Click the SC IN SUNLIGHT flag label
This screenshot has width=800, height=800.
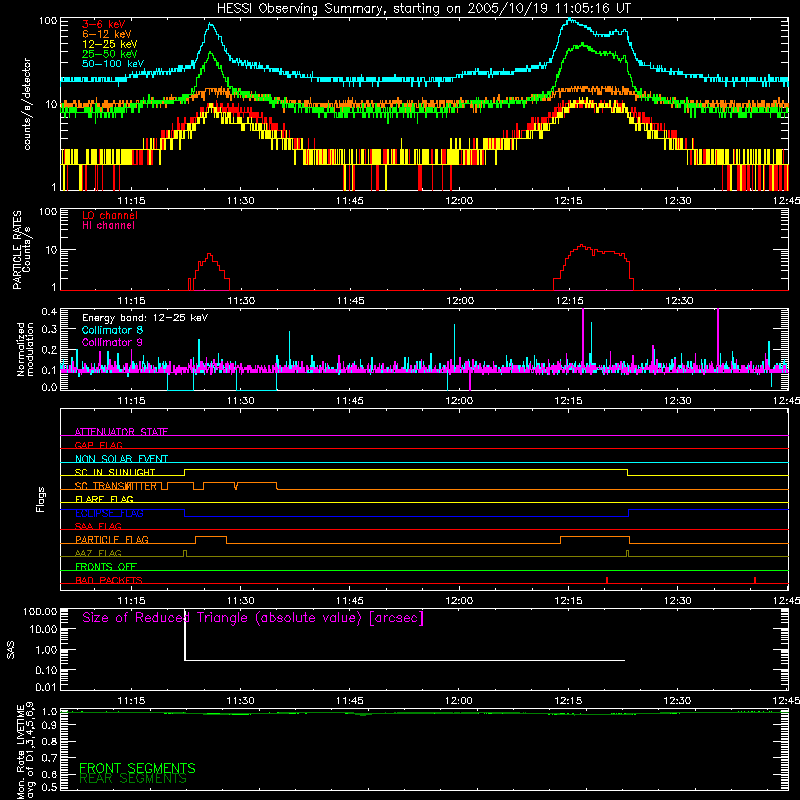pyautogui.click(x=115, y=472)
